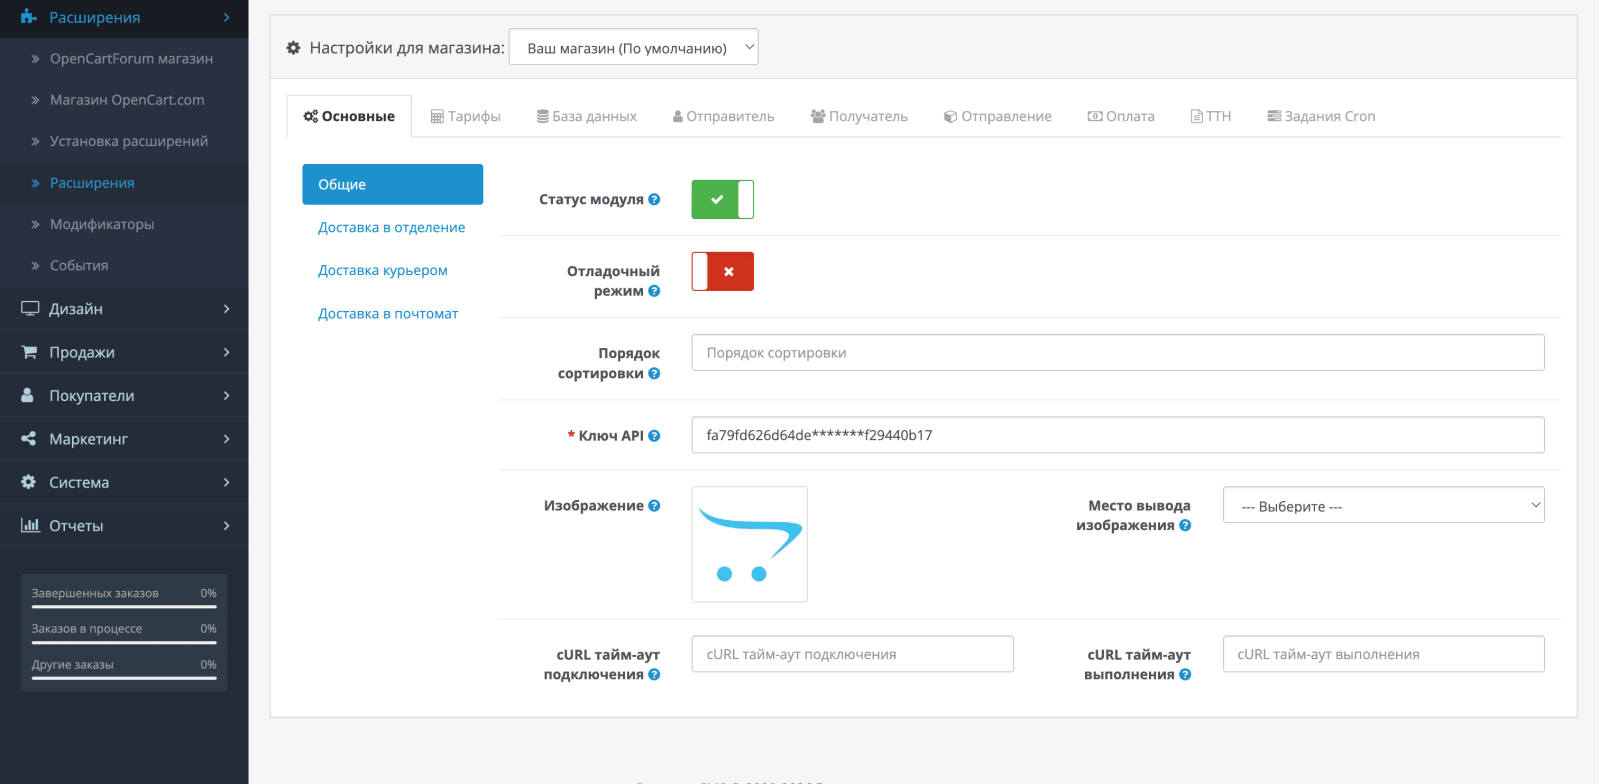
Task: Click the Порядок сортировки input field
Action: point(1118,352)
